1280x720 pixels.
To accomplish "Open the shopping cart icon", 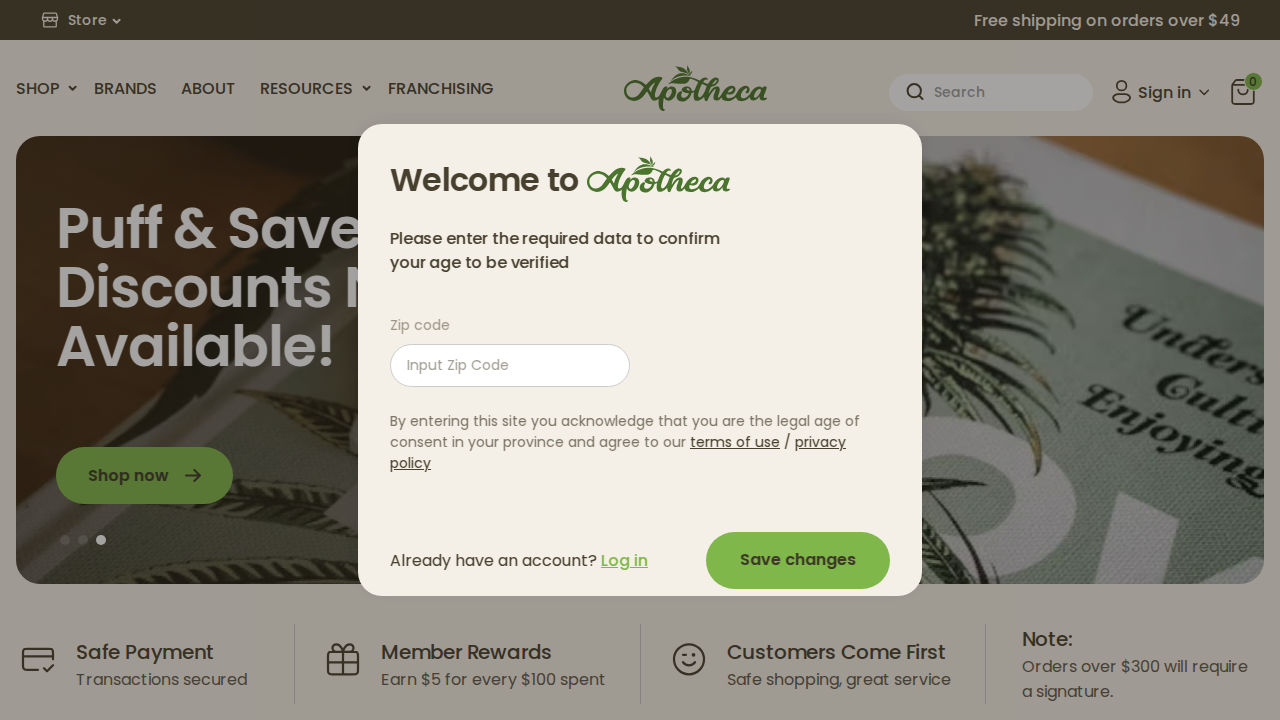I will coord(1243,92).
